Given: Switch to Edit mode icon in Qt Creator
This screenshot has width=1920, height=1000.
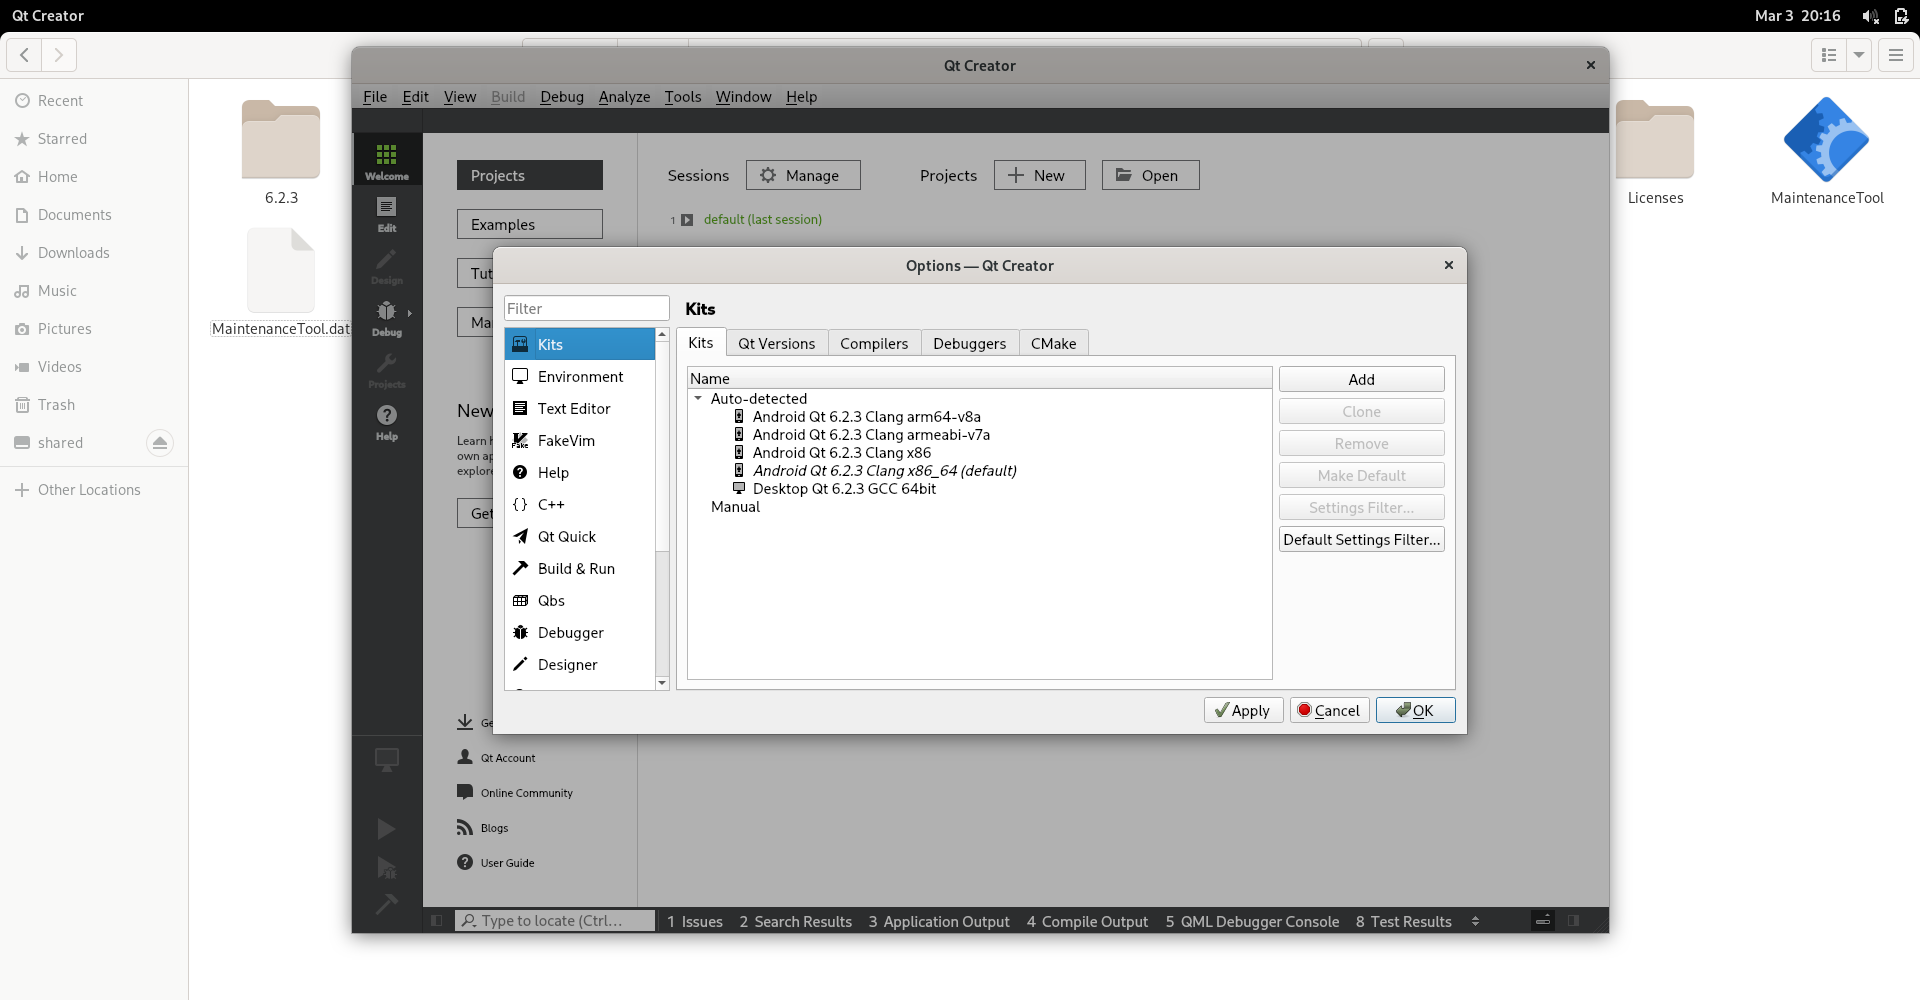Looking at the screenshot, I should point(387,213).
